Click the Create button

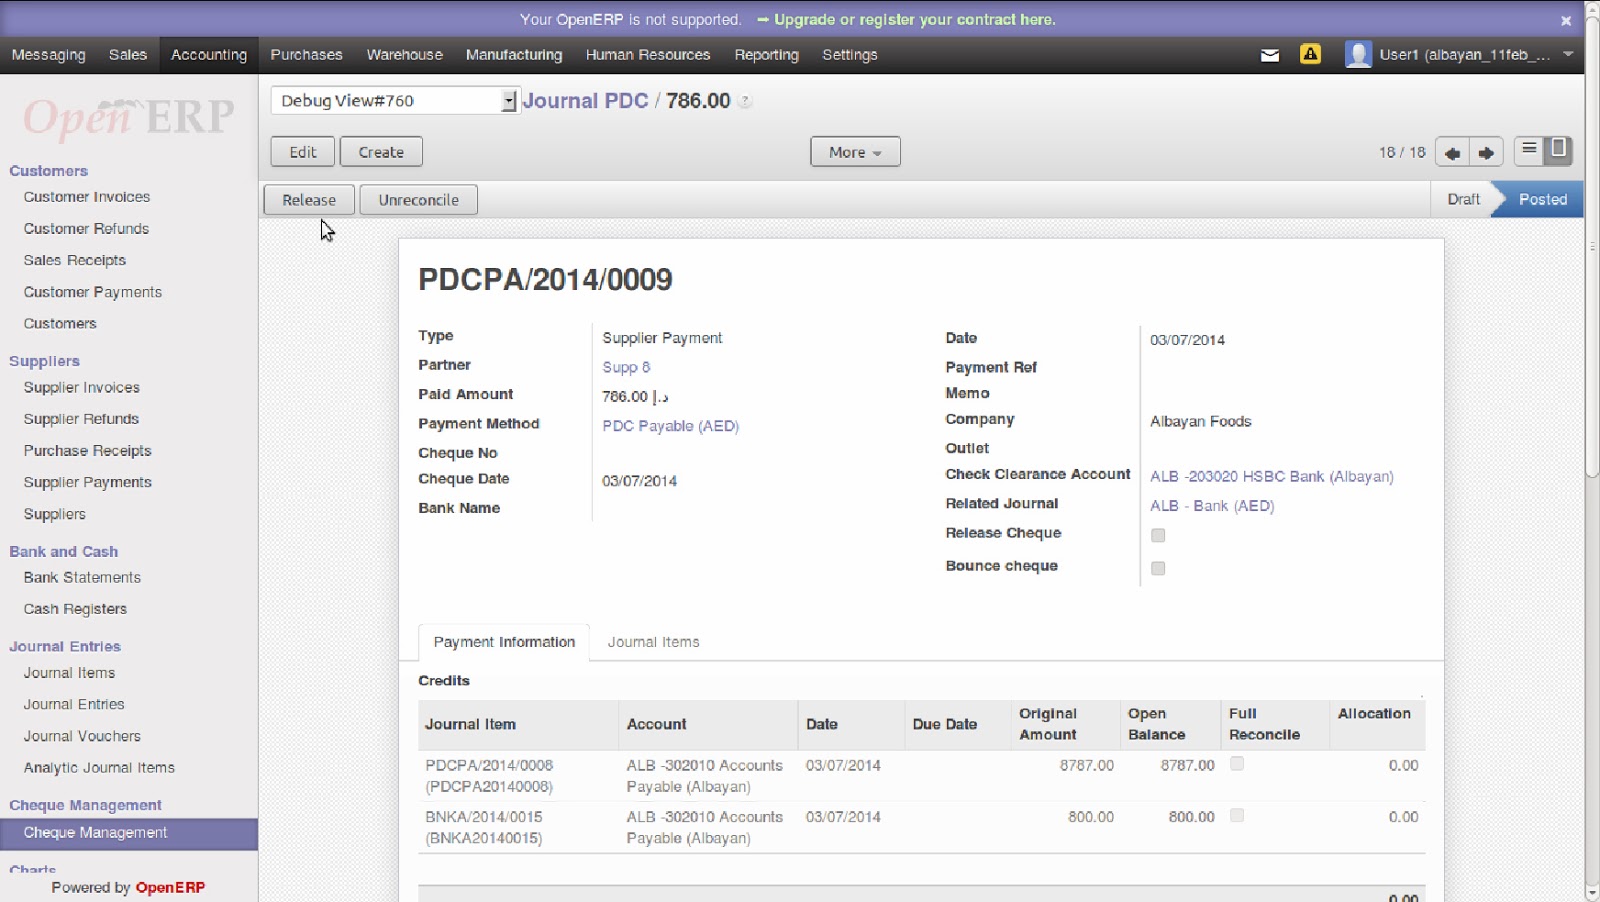pos(381,152)
